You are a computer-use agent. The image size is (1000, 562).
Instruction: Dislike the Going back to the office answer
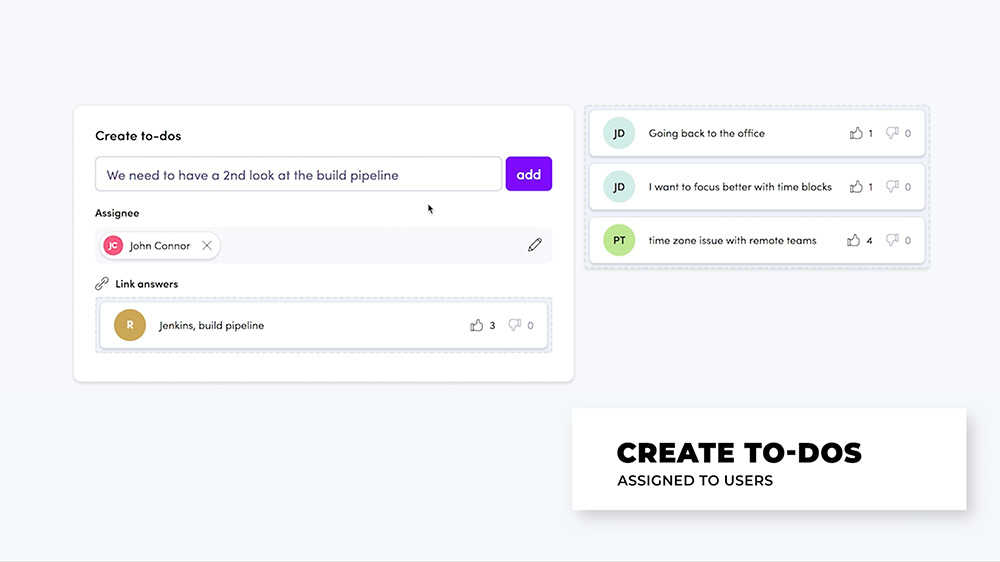pyautogui.click(x=892, y=133)
